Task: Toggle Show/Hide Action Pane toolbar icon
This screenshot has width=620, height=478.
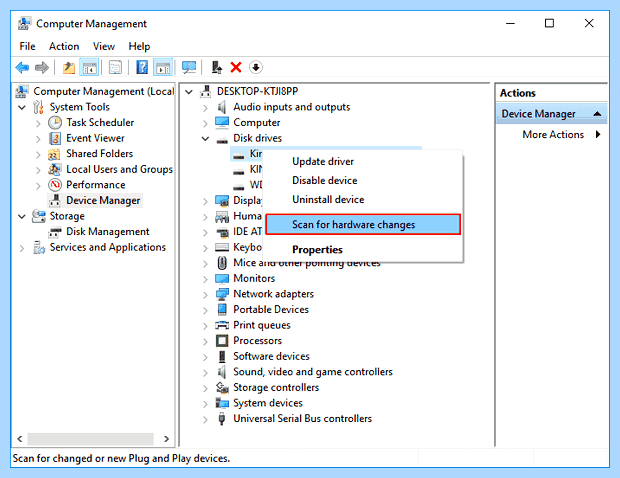Action: pyautogui.click(x=163, y=68)
